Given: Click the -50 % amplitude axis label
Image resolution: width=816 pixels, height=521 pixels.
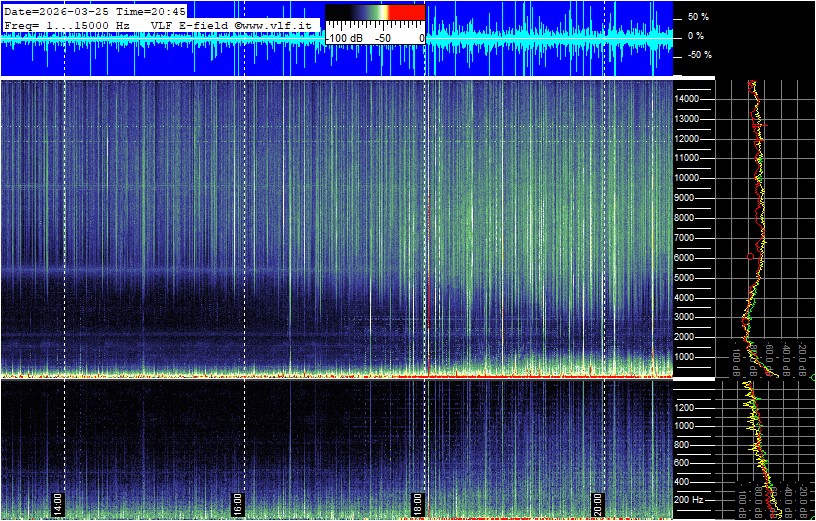Looking at the screenshot, I should click(x=699, y=55).
